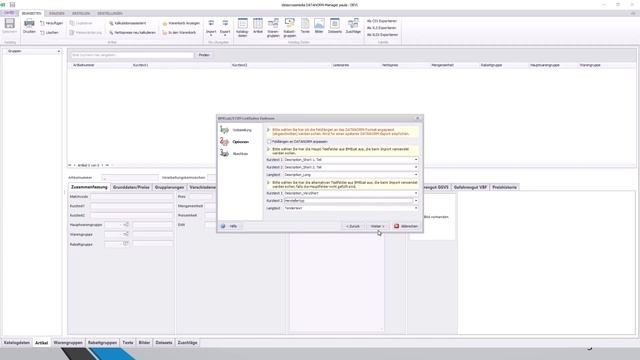The width and height of the screenshot is (640, 360).
Task: Switch to the Katalogdaten bottom tab
Action: (x=17, y=343)
